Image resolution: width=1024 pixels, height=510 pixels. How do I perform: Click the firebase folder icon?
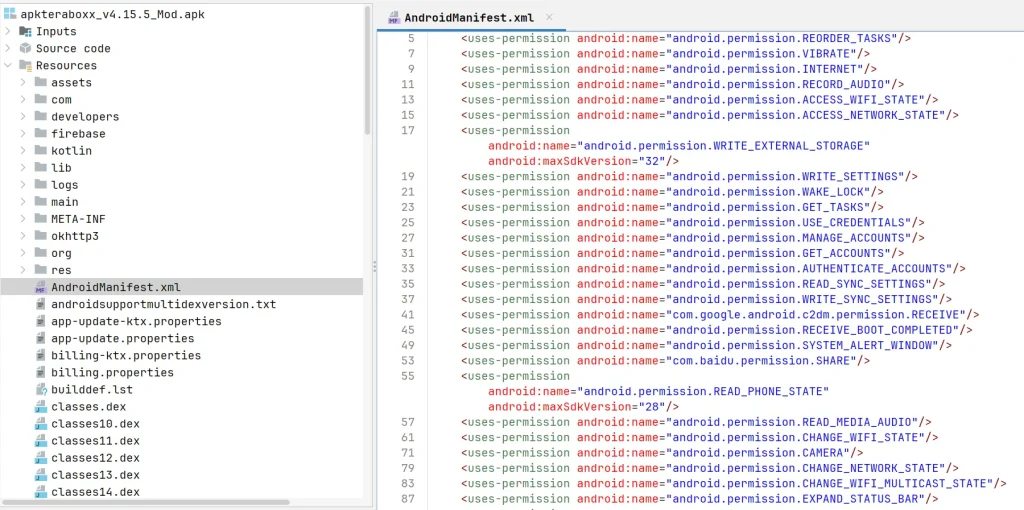pyautogui.click(x=40, y=133)
